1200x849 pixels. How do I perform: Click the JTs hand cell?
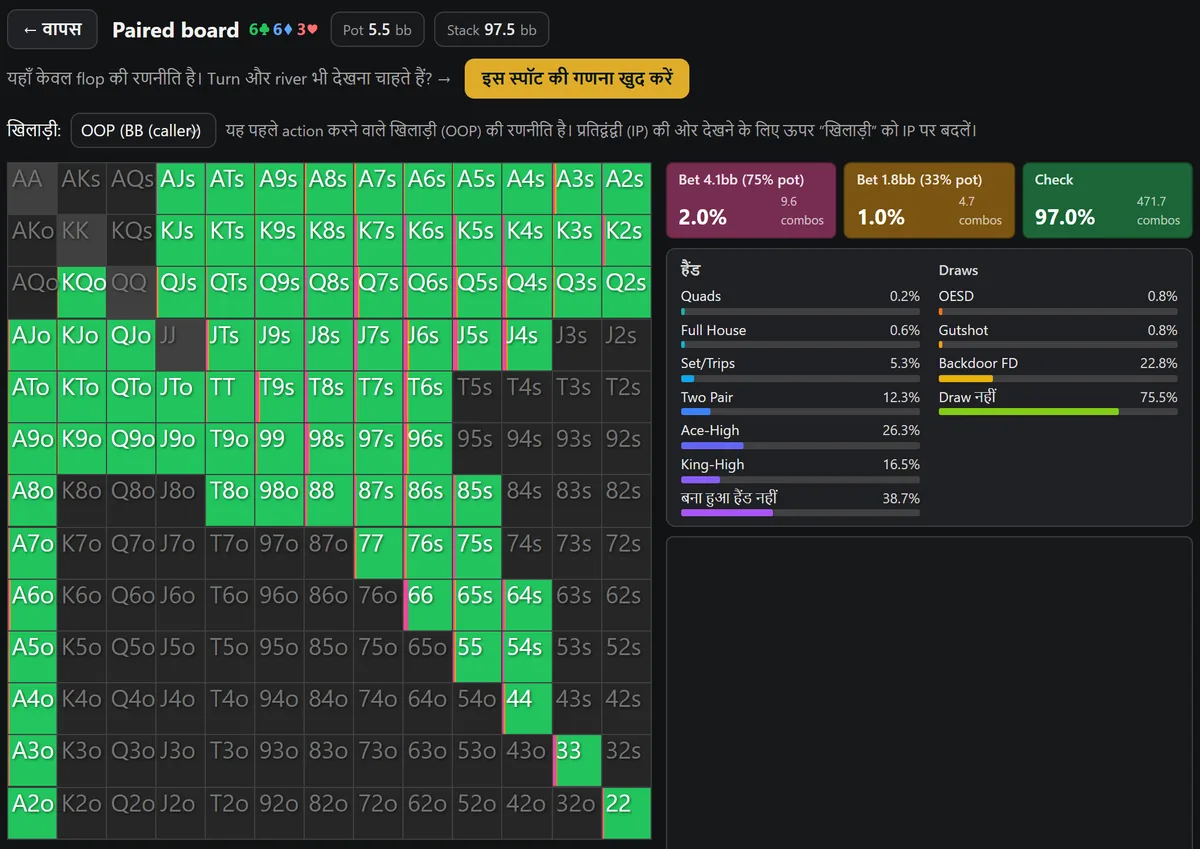[230, 344]
